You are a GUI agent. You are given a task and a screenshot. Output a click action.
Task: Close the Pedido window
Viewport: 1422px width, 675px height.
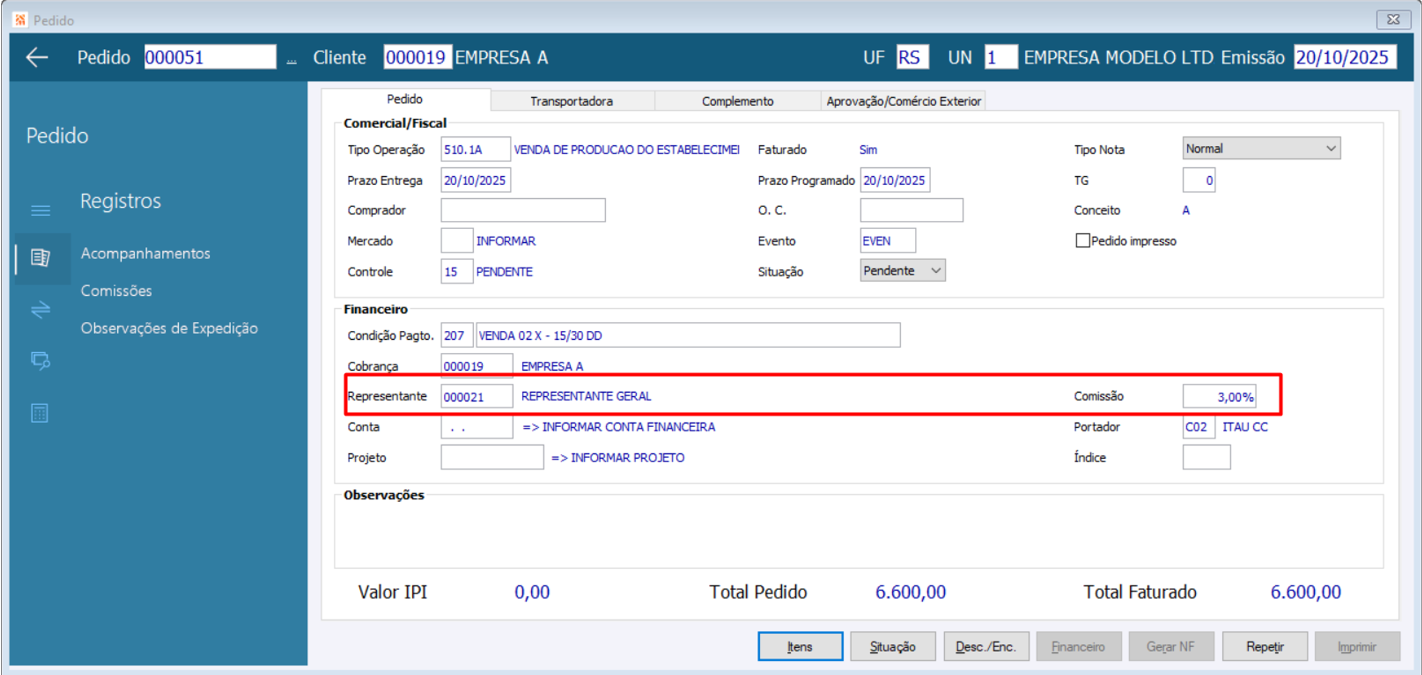[1392, 20]
